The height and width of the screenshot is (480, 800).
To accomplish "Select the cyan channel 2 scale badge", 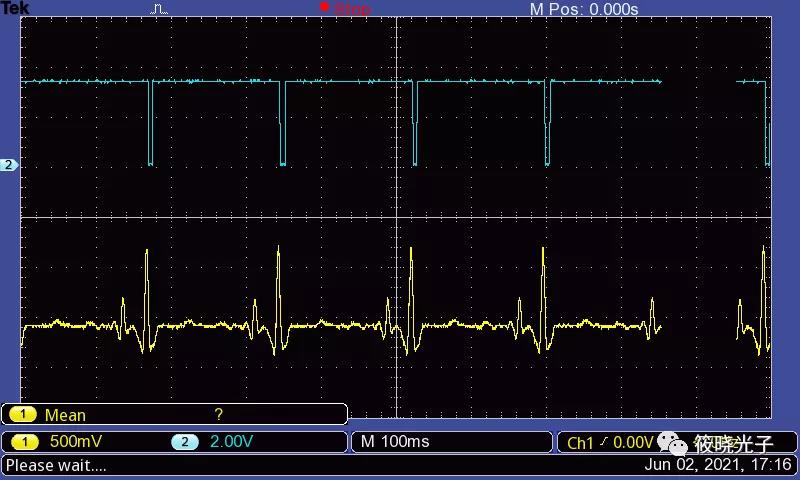I will pos(184,441).
